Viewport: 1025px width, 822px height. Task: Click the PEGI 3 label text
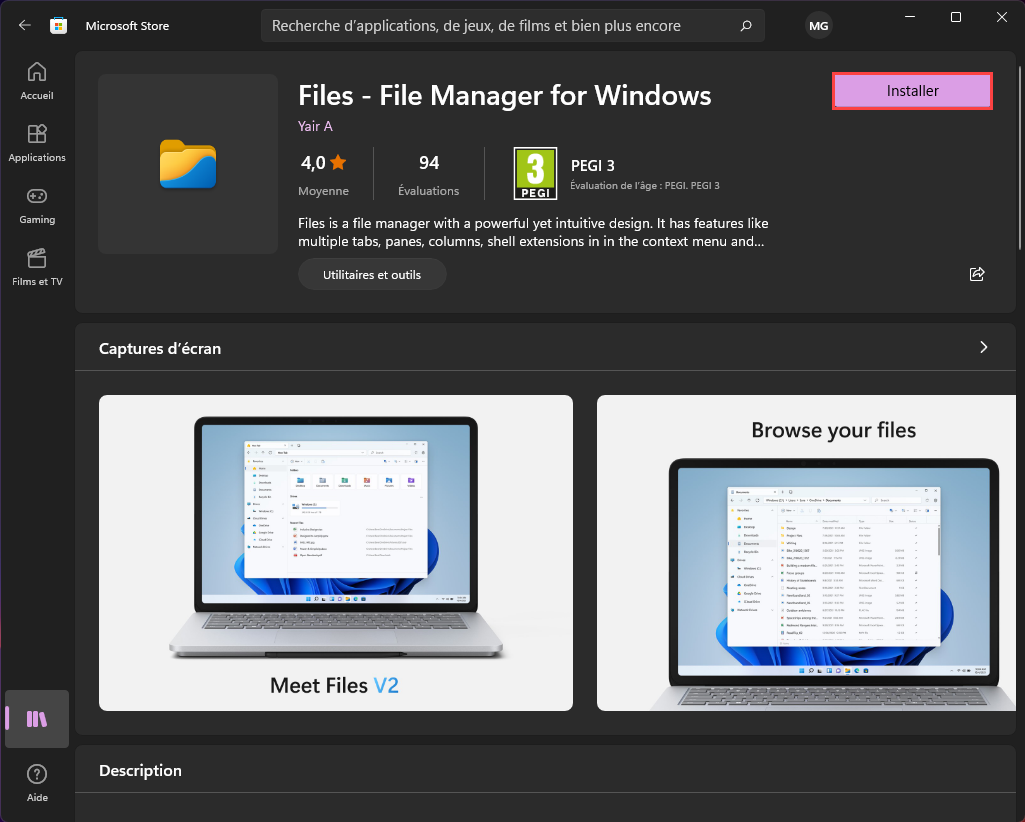pyautogui.click(x=593, y=165)
